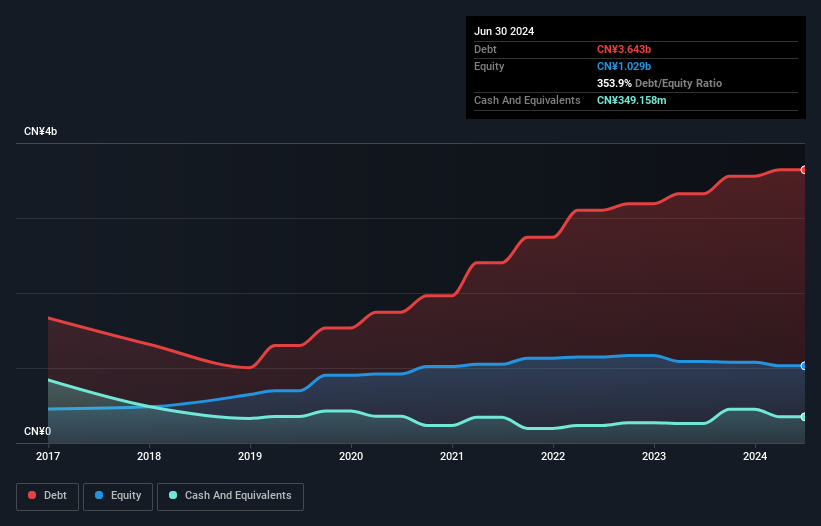Viewport: 821px width, 526px height.
Task: Click the blue Equity legend dot
Action: [99, 495]
